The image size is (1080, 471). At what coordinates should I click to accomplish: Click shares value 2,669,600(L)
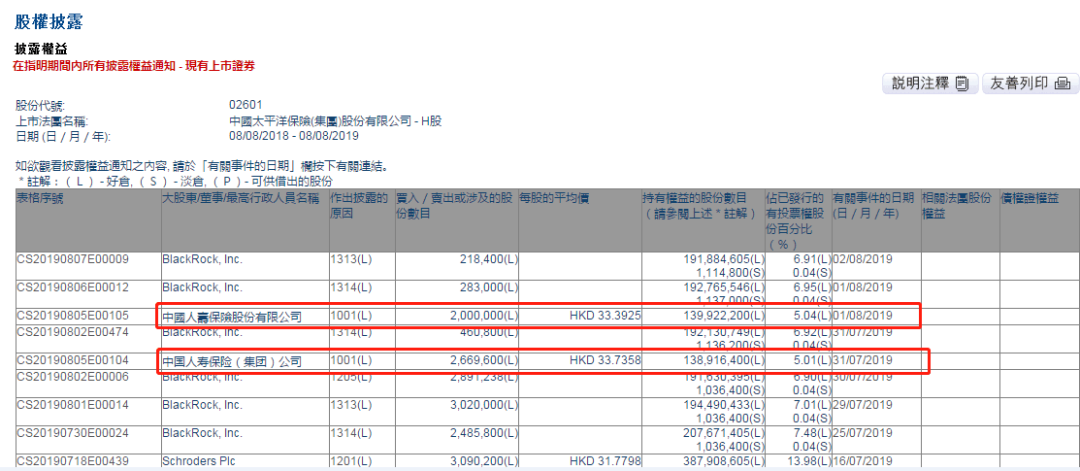(x=484, y=359)
